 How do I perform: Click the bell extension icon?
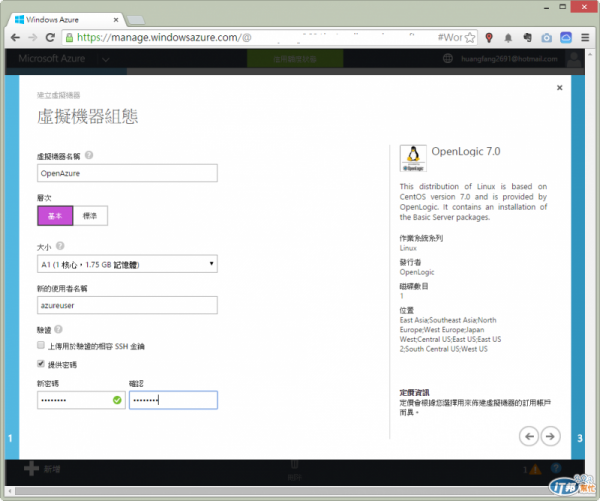point(508,38)
